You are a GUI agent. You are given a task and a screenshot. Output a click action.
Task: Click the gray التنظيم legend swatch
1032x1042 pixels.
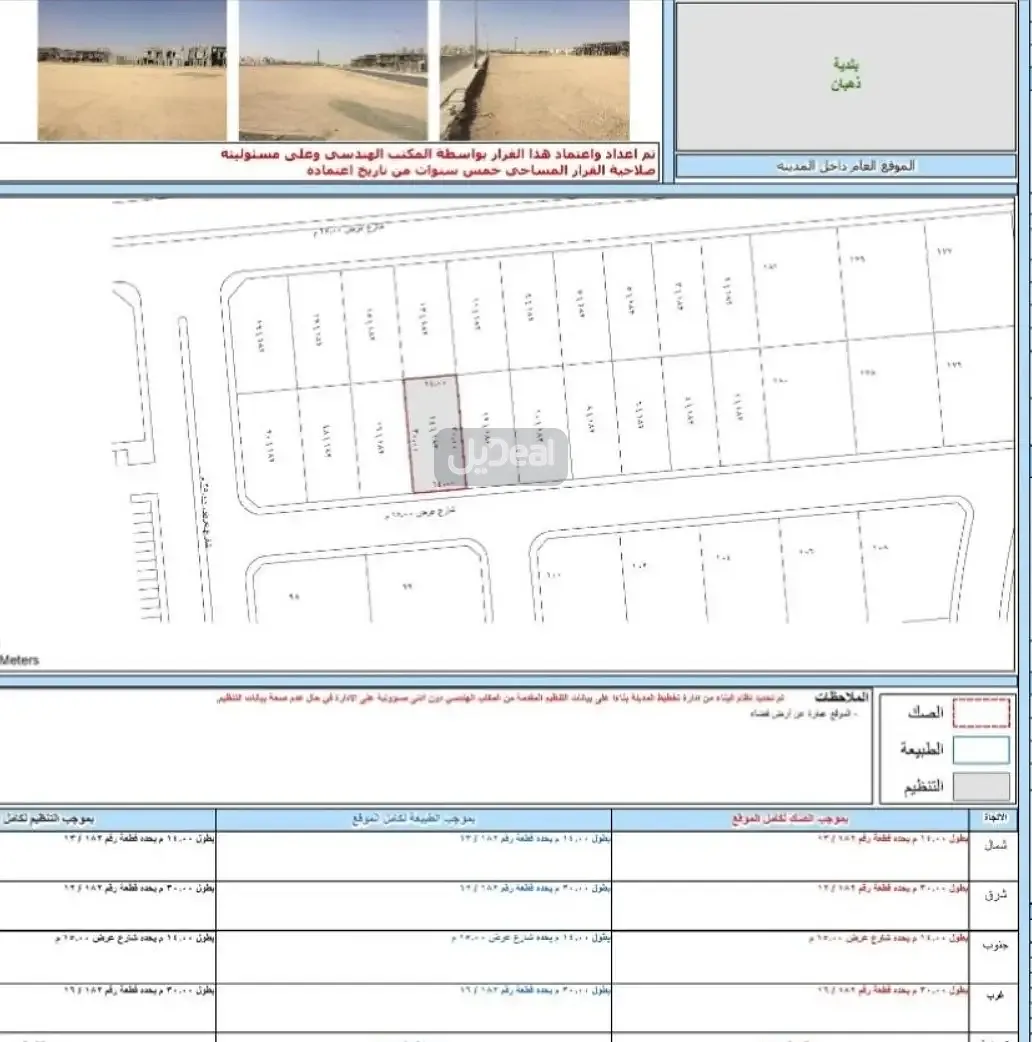[x=980, y=787]
